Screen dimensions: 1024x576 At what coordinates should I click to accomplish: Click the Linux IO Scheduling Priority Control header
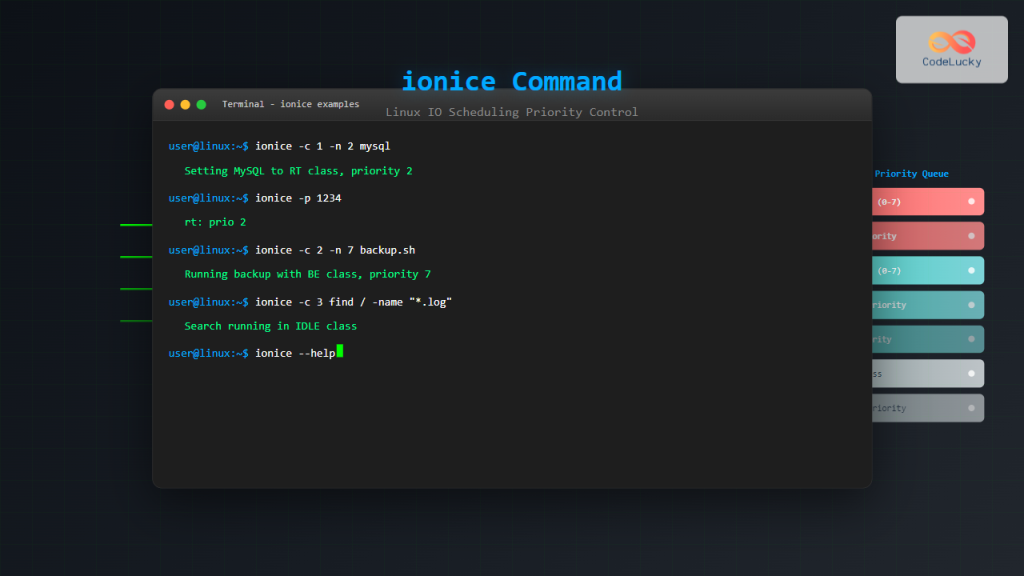point(512,112)
